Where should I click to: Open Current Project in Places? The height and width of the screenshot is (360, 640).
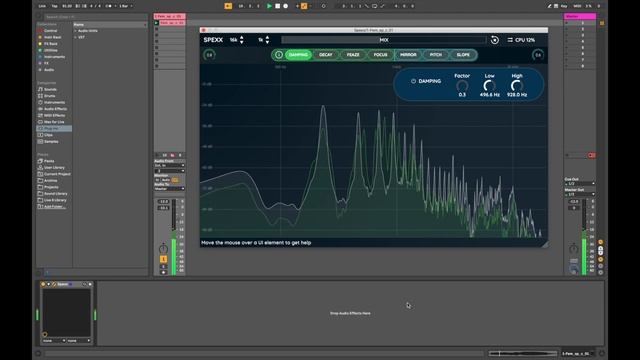[x=57, y=174]
